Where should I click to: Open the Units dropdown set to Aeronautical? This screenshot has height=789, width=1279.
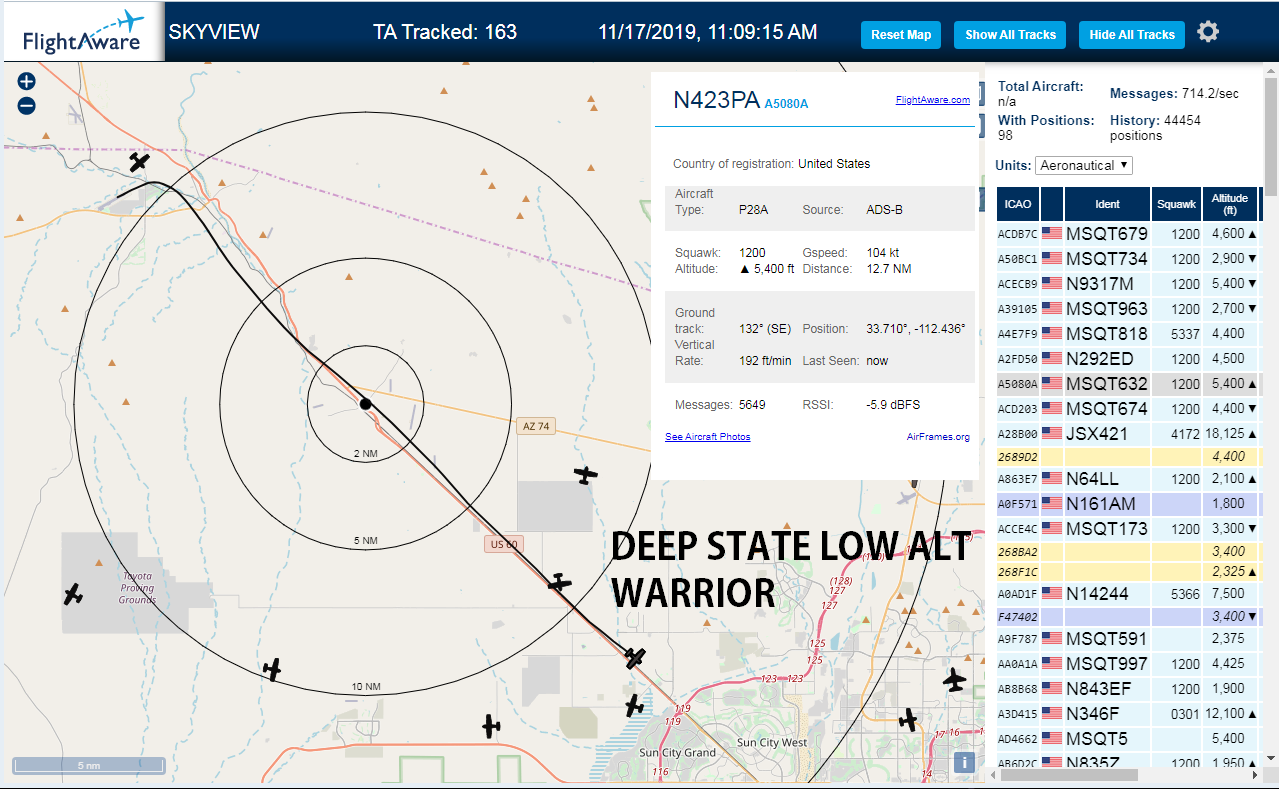tap(1084, 165)
